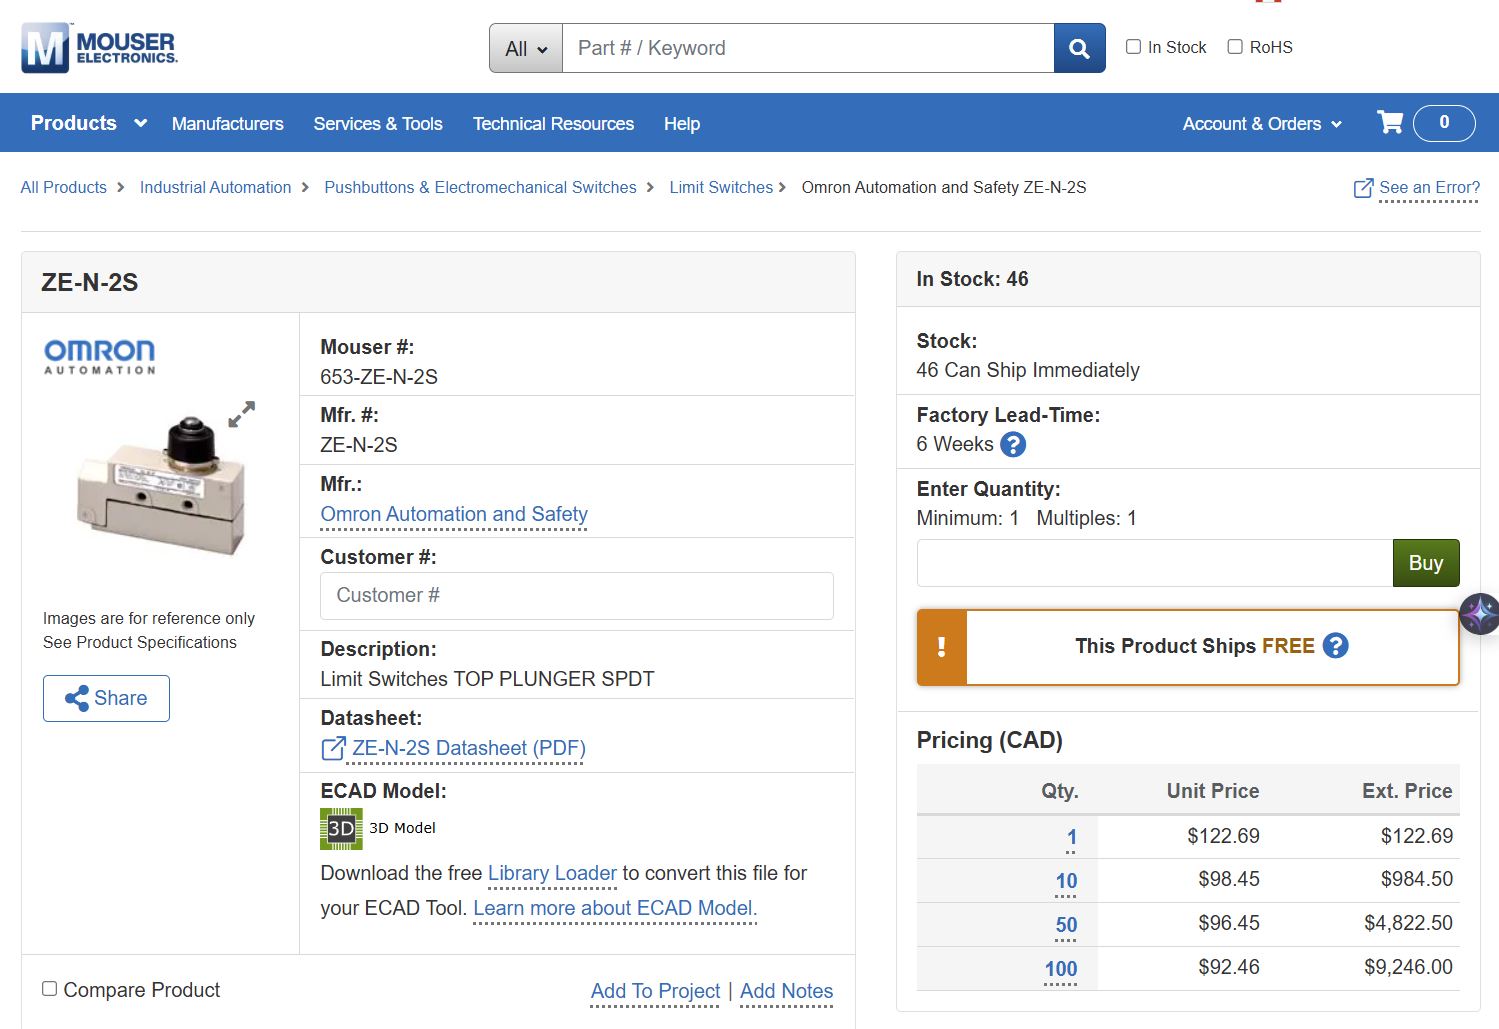Toggle the RoHS filter checkbox
This screenshot has width=1499, height=1029.
click(x=1235, y=47)
